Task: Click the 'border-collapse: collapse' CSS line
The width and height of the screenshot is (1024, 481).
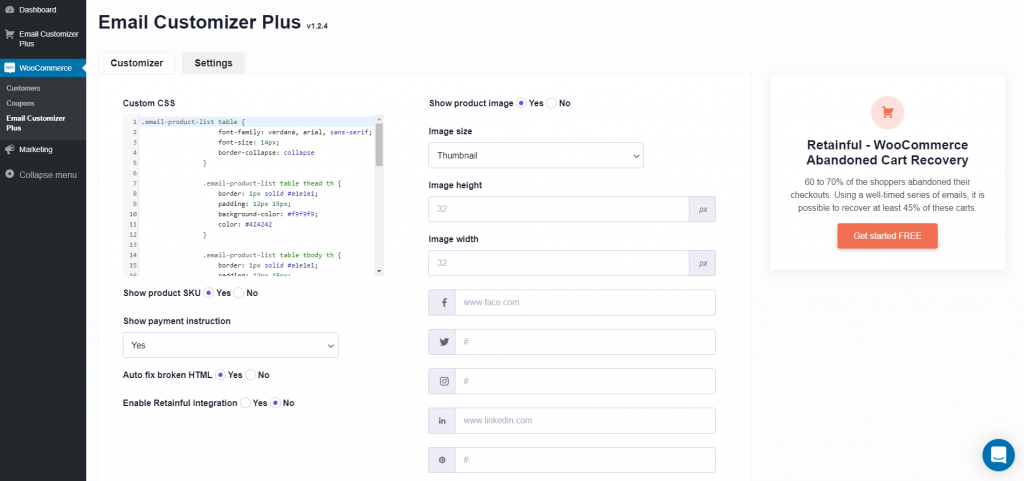Action: (x=266, y=152)
